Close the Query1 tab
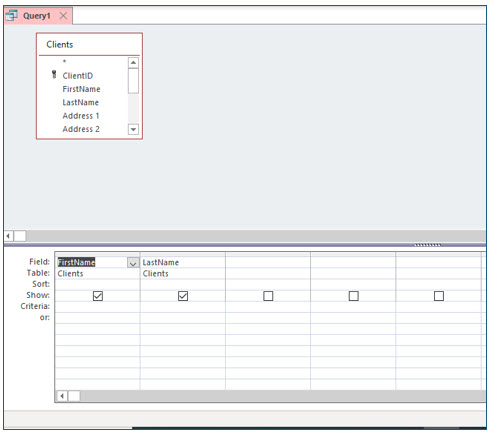Image resolution: width=492 pixels, height=432 pixels. click(x=63, y=16)
